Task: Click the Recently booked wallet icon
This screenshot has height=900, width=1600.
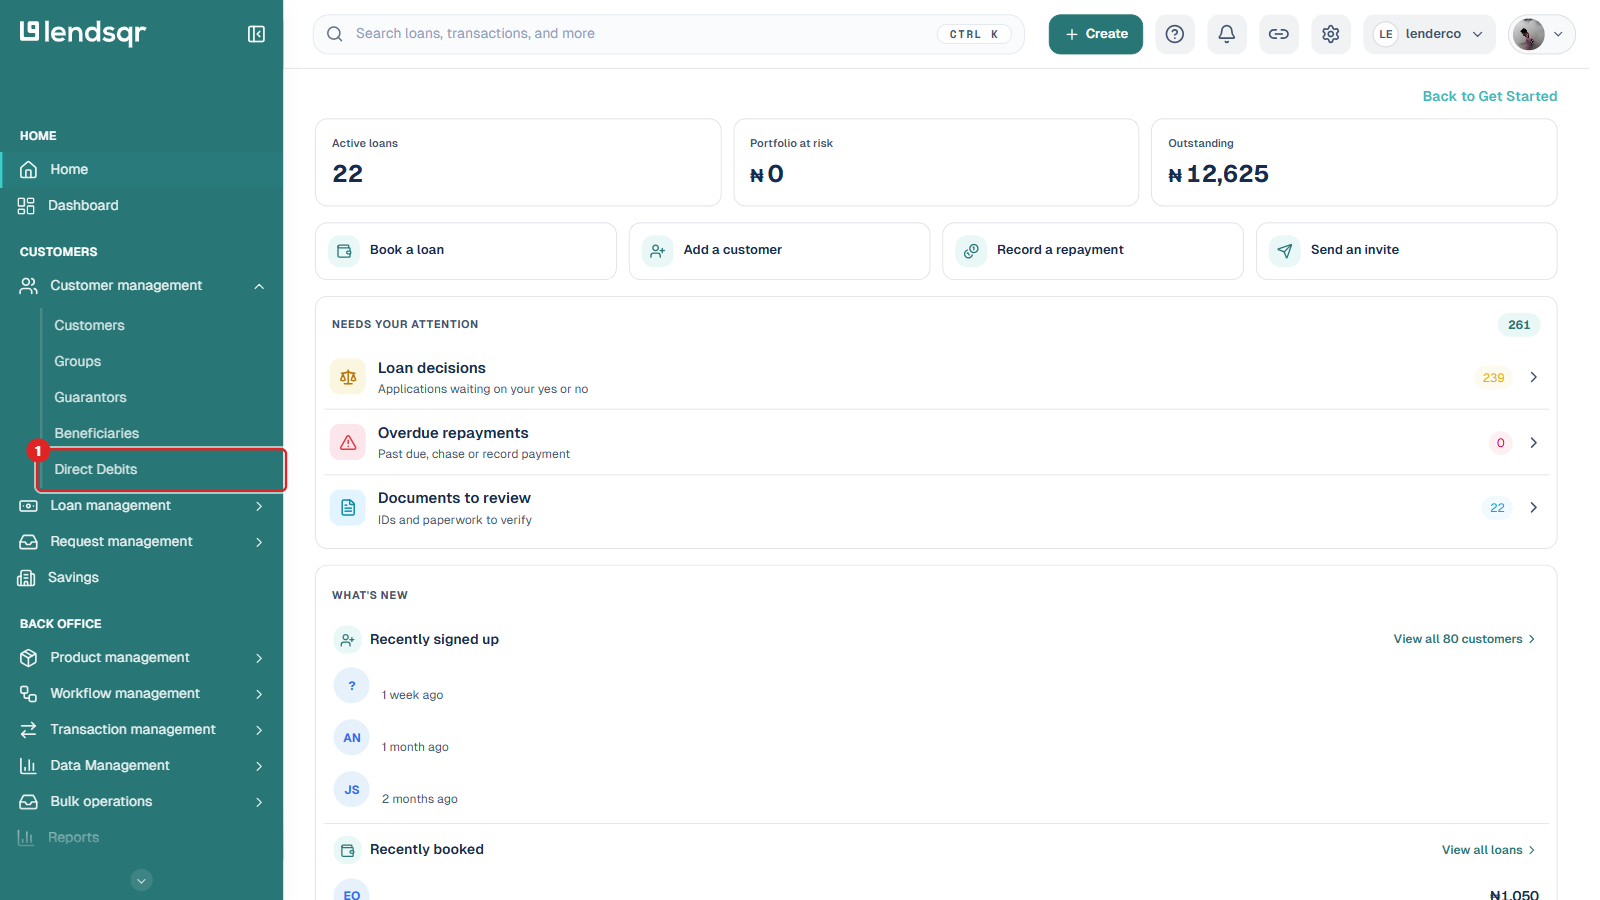Action: point(347,850)
